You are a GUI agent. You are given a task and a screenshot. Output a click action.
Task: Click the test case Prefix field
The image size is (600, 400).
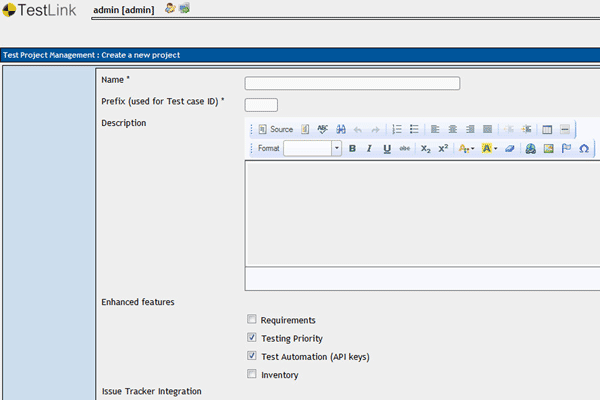tap(261, 105)
